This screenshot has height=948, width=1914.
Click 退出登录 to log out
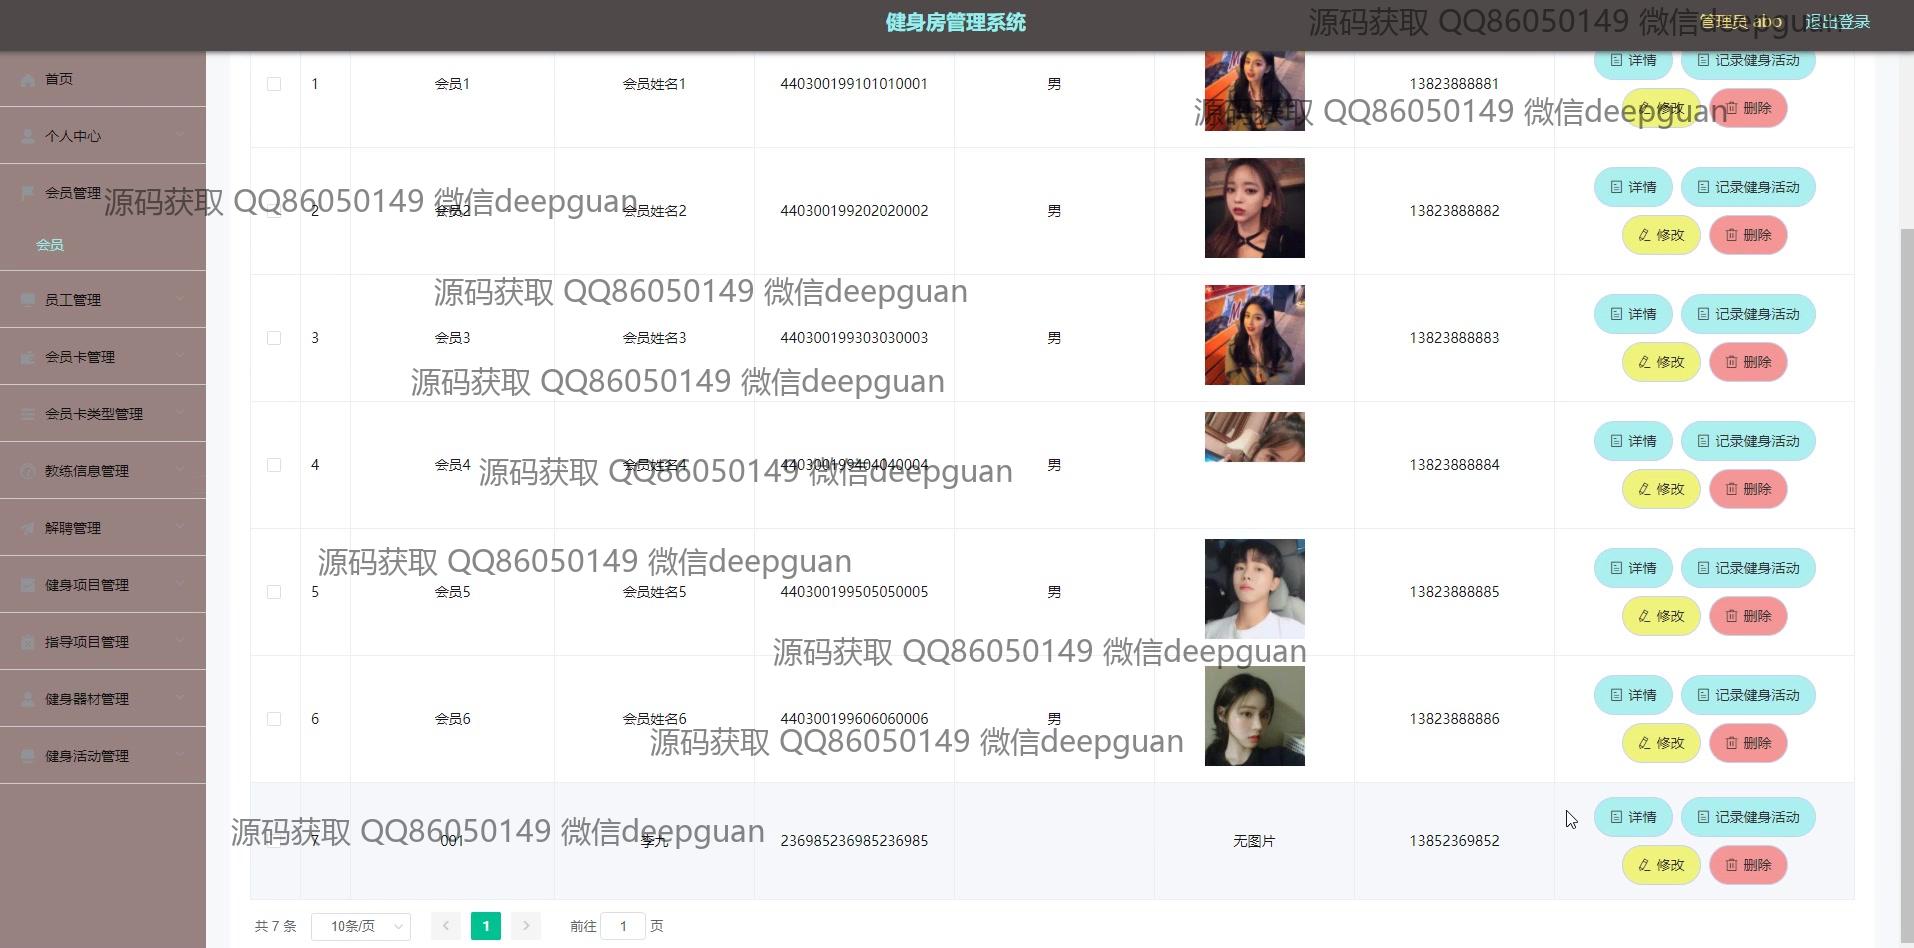pyautogui.click(x=1837, y=22)
